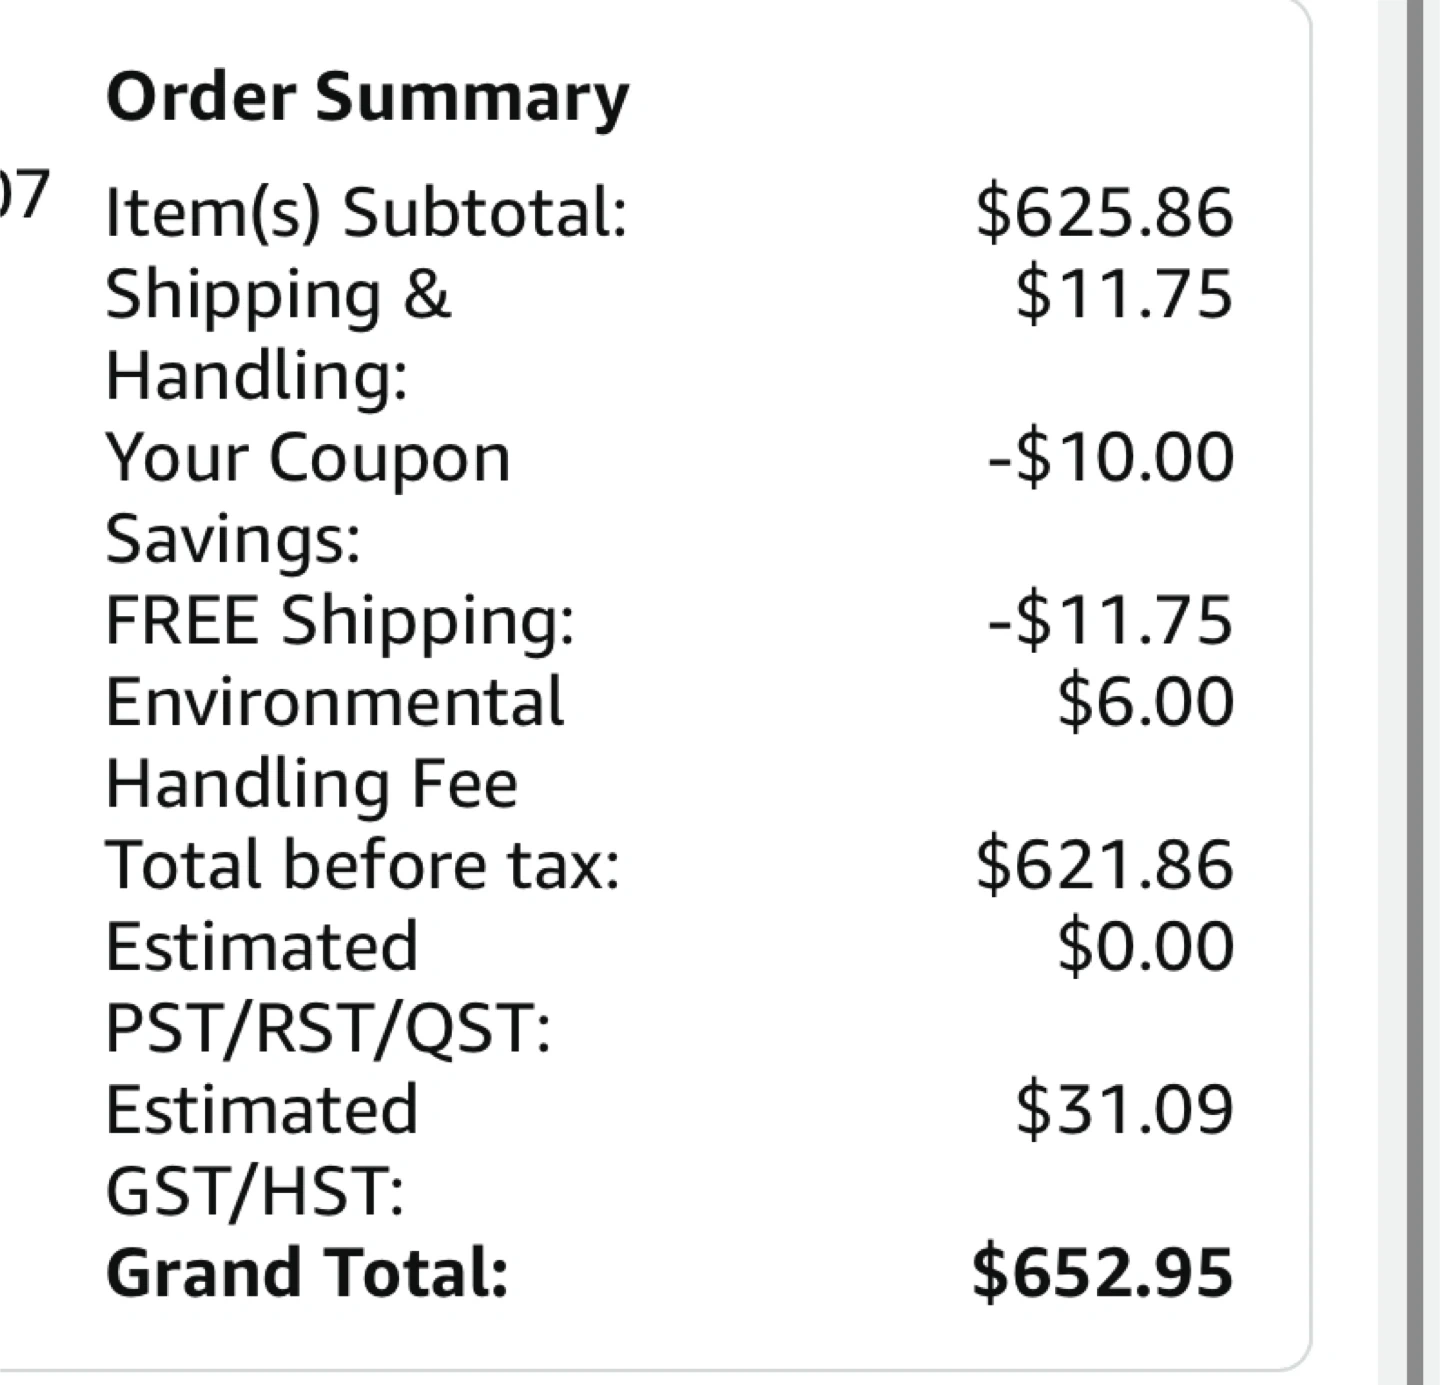Select the Estimated PST/RST/QST label
The image size is (1440, 1385).
point(327,987)
